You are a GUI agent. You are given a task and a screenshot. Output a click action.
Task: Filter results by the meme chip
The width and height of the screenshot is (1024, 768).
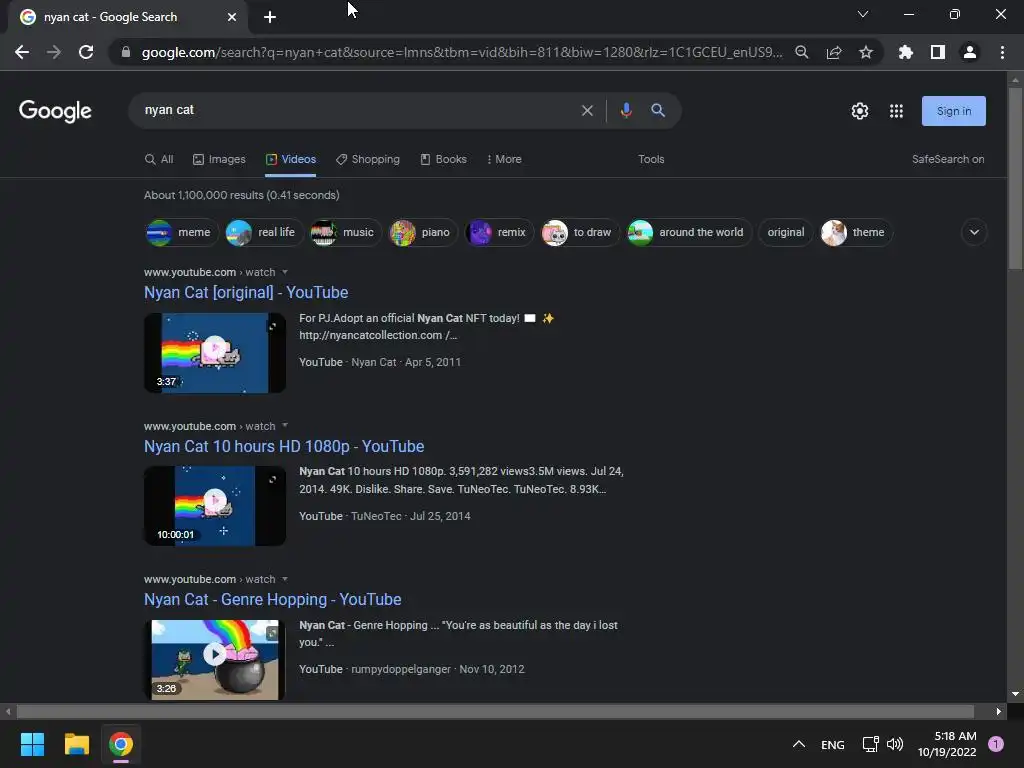pos(182,232)
